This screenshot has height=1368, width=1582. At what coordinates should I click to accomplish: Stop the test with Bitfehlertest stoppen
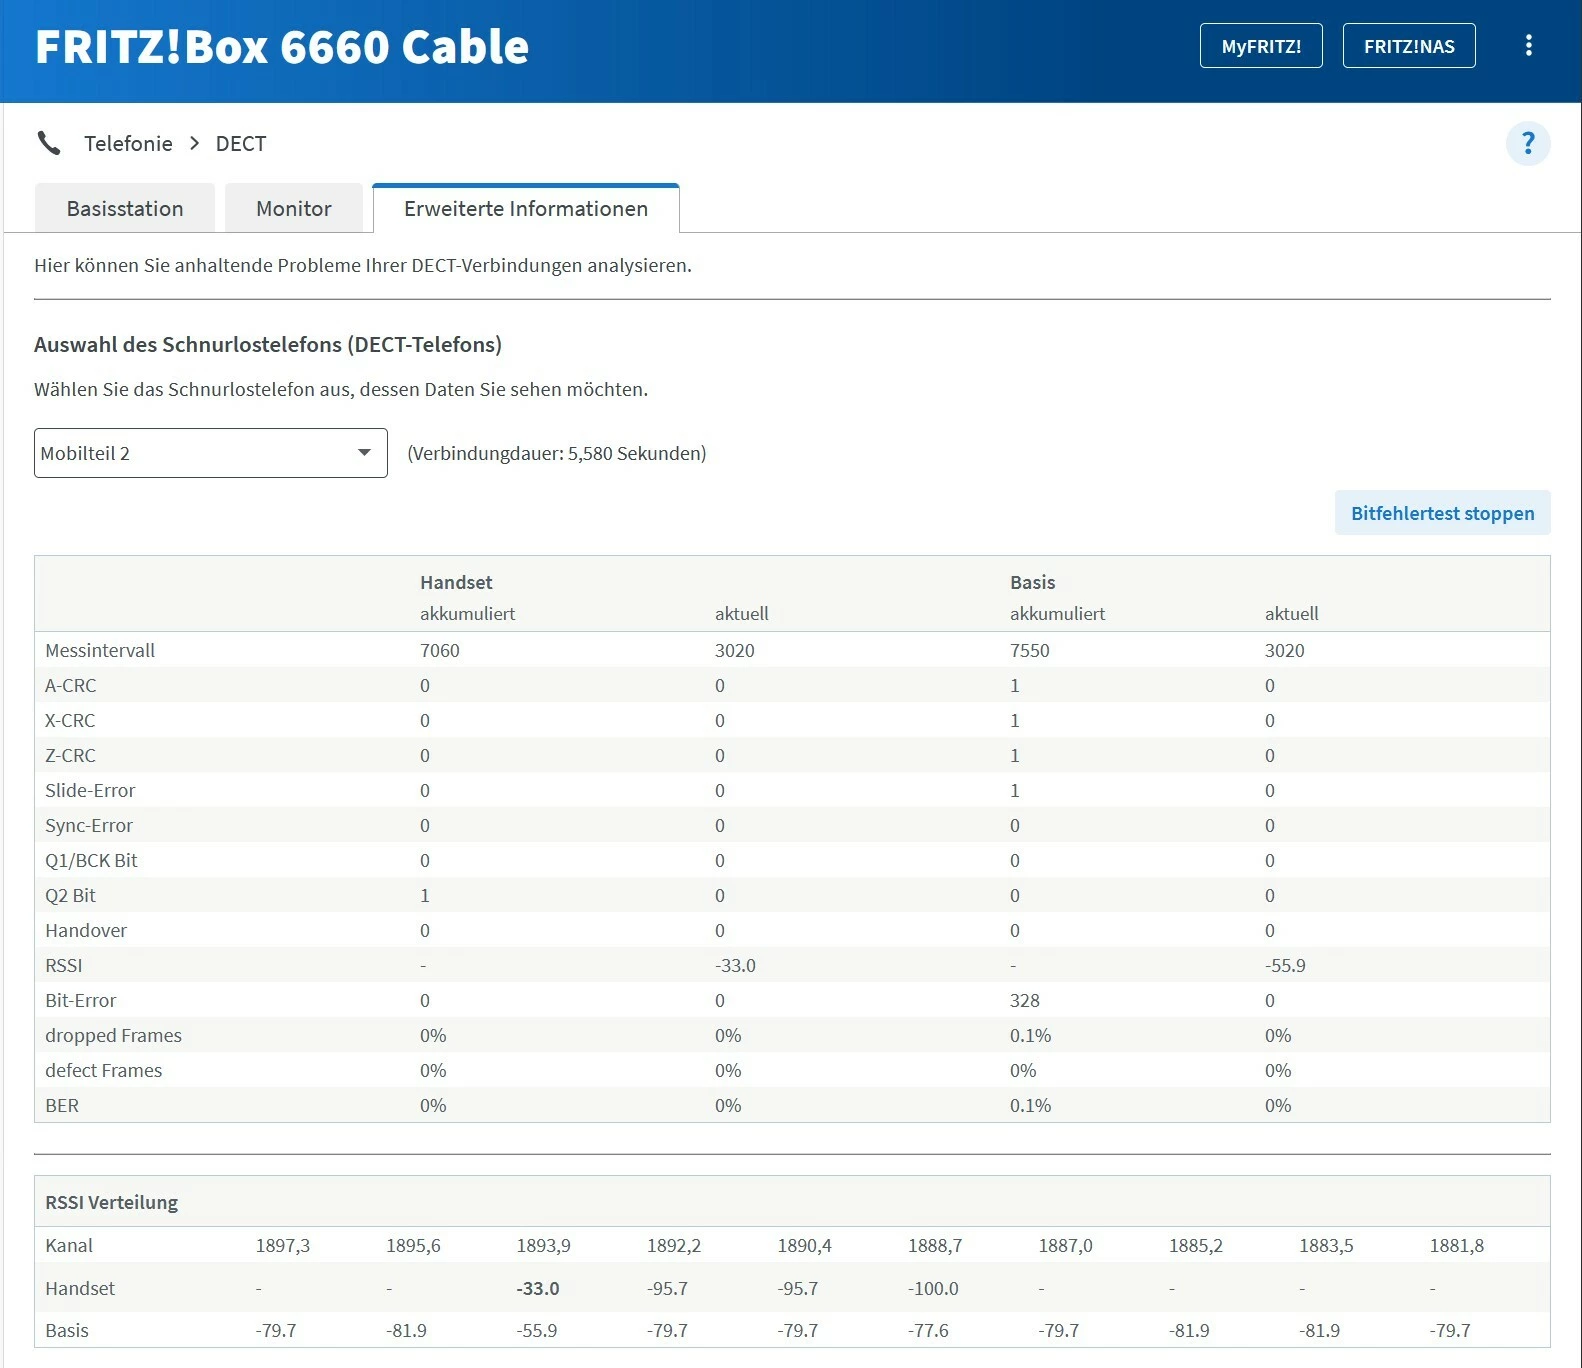pyautogui.click(x=1442, y=513)
